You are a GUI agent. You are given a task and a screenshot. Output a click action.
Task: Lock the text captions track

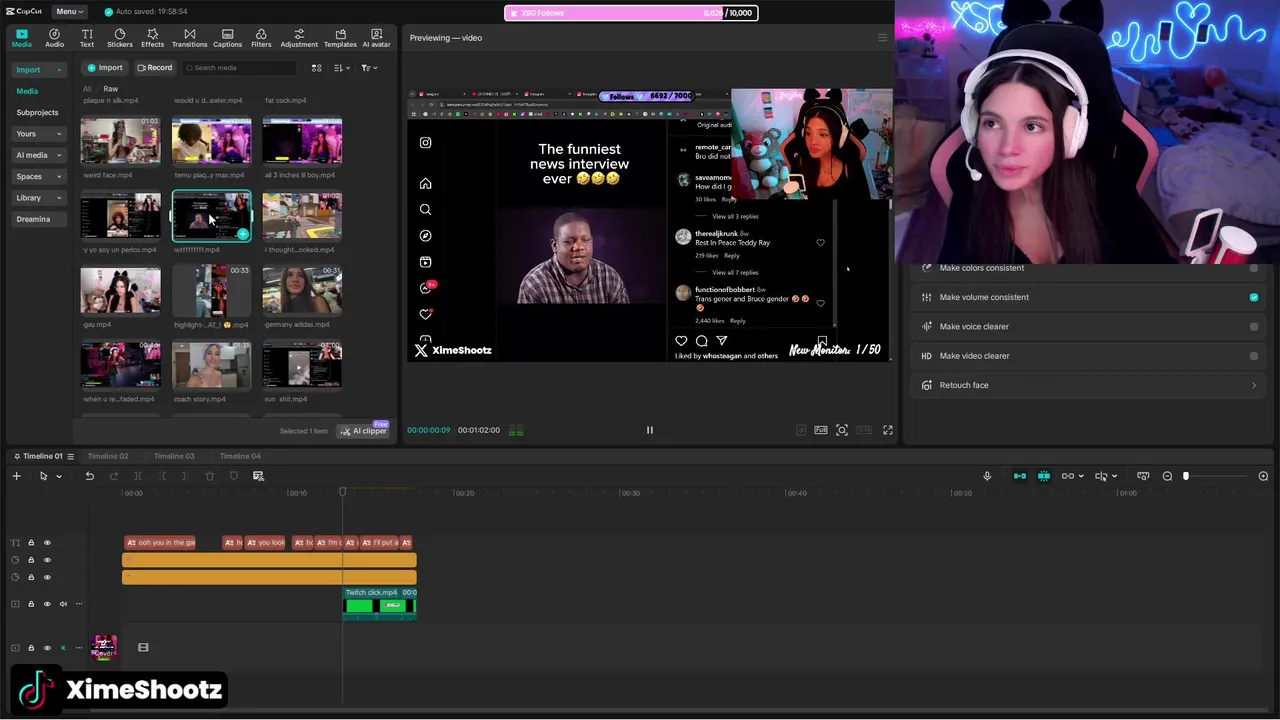pos(31,543)
